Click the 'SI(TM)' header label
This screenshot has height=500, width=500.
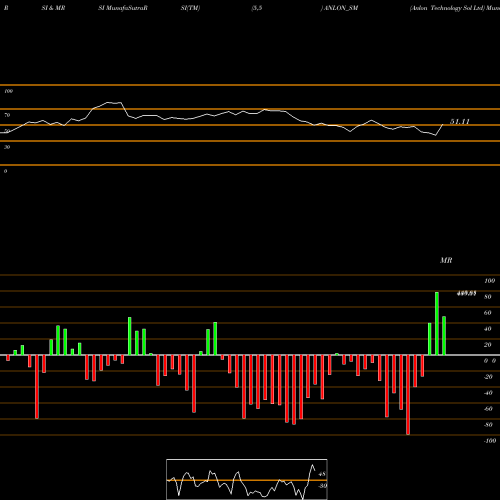[190, 8]
